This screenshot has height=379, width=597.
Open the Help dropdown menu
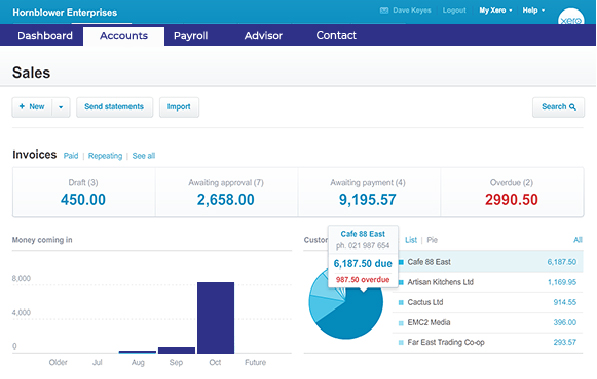[534, 10]
